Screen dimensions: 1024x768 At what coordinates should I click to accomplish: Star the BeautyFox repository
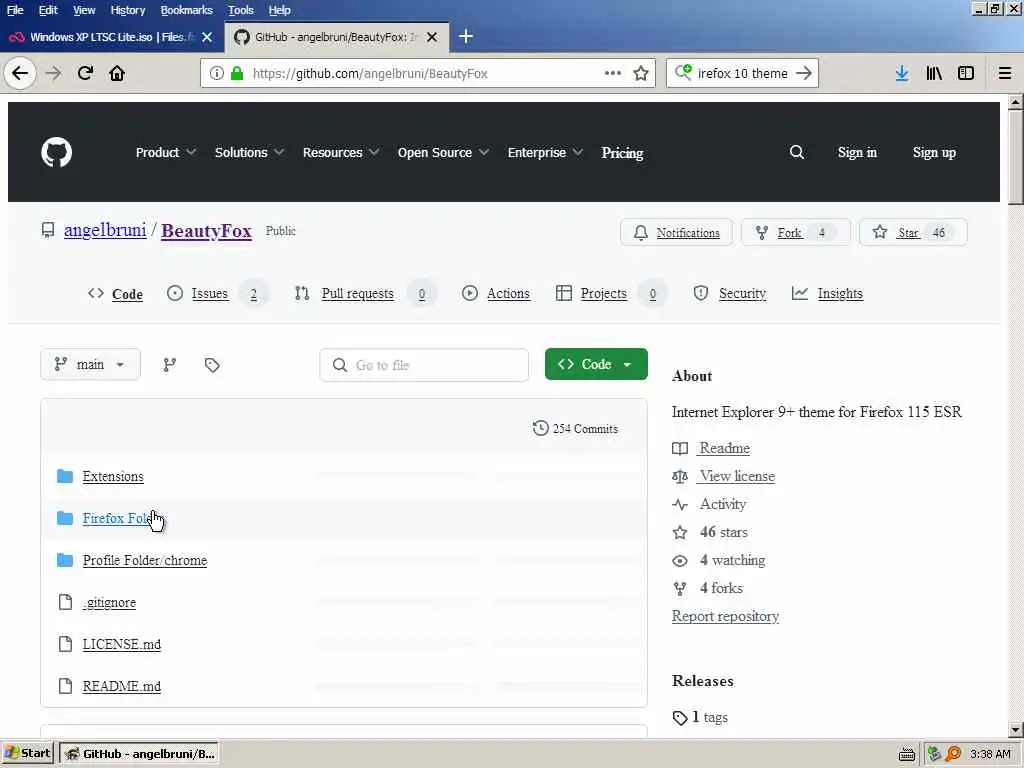912,232
